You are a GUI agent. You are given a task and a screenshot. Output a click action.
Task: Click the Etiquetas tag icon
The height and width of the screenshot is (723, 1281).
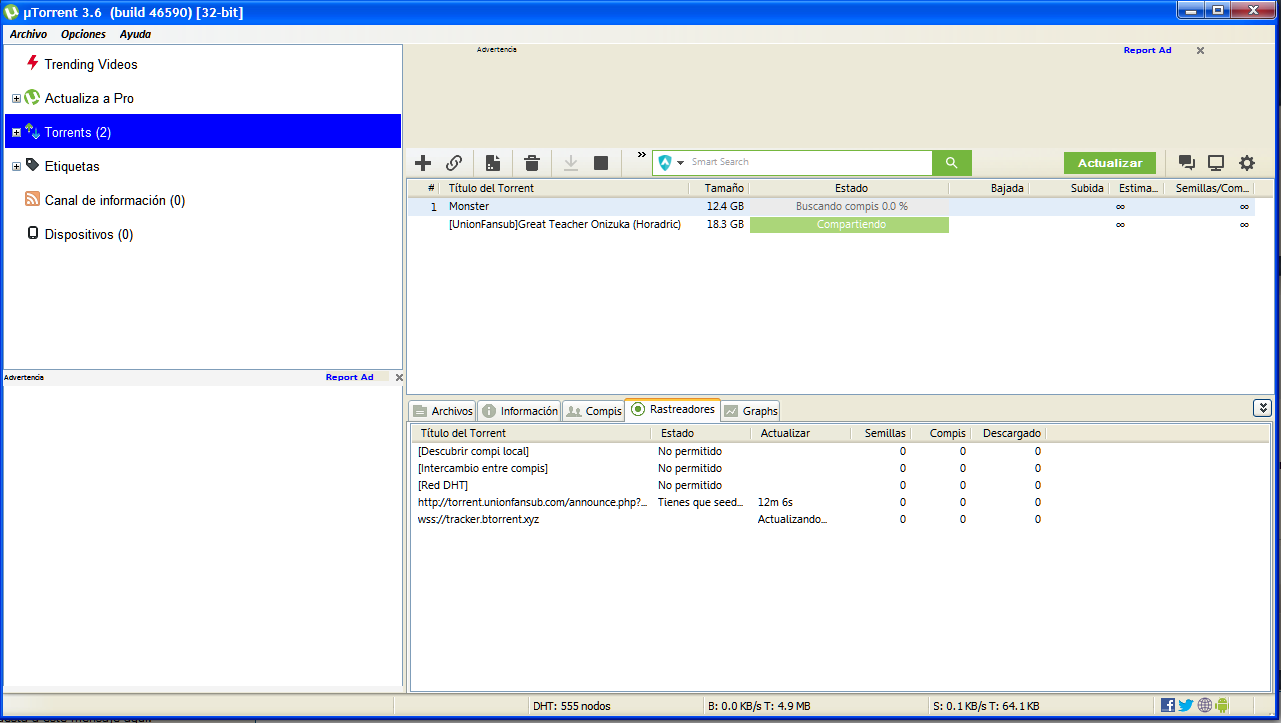click(32, 166)
